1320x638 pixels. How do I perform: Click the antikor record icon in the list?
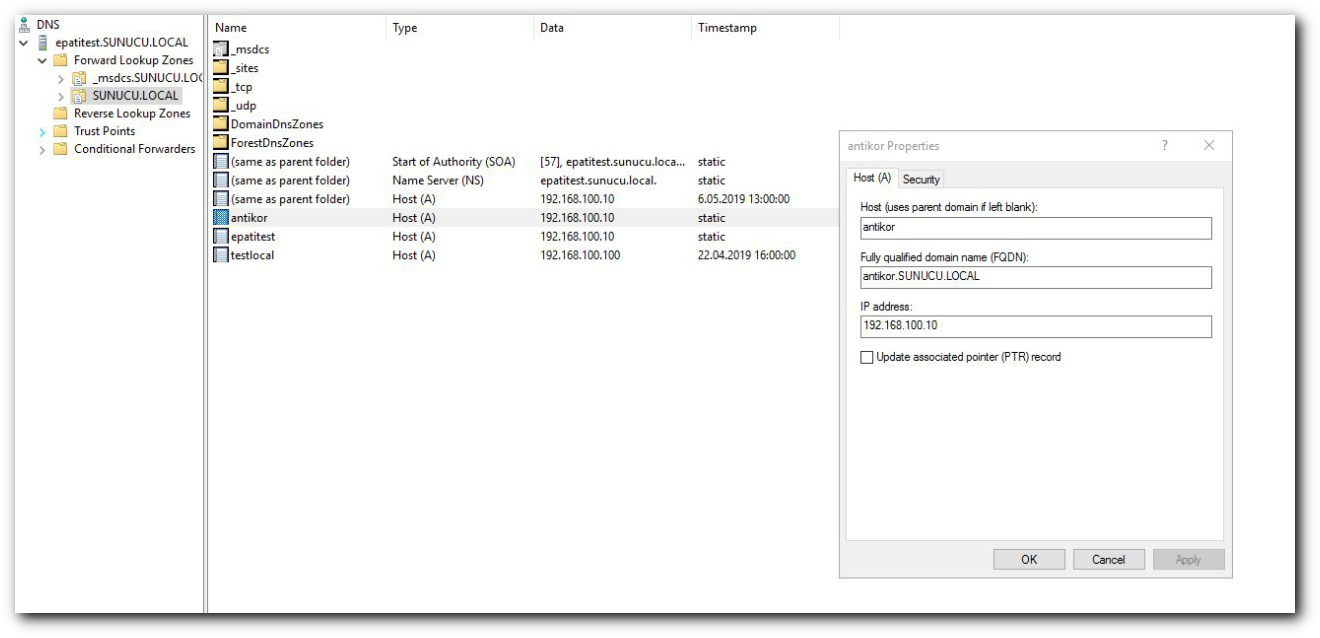221,218
